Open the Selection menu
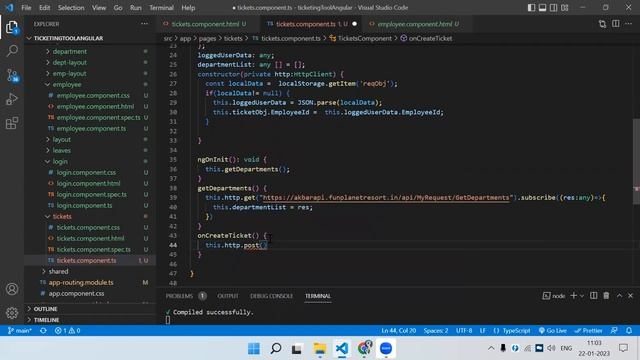This screenshot has height=360, width=640. (x=71, y=8)
